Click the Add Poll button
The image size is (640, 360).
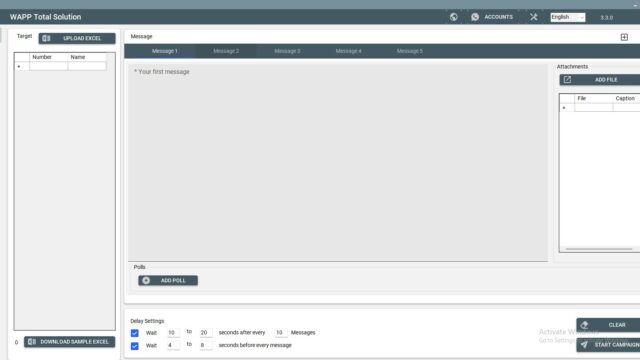pos(168,280)
